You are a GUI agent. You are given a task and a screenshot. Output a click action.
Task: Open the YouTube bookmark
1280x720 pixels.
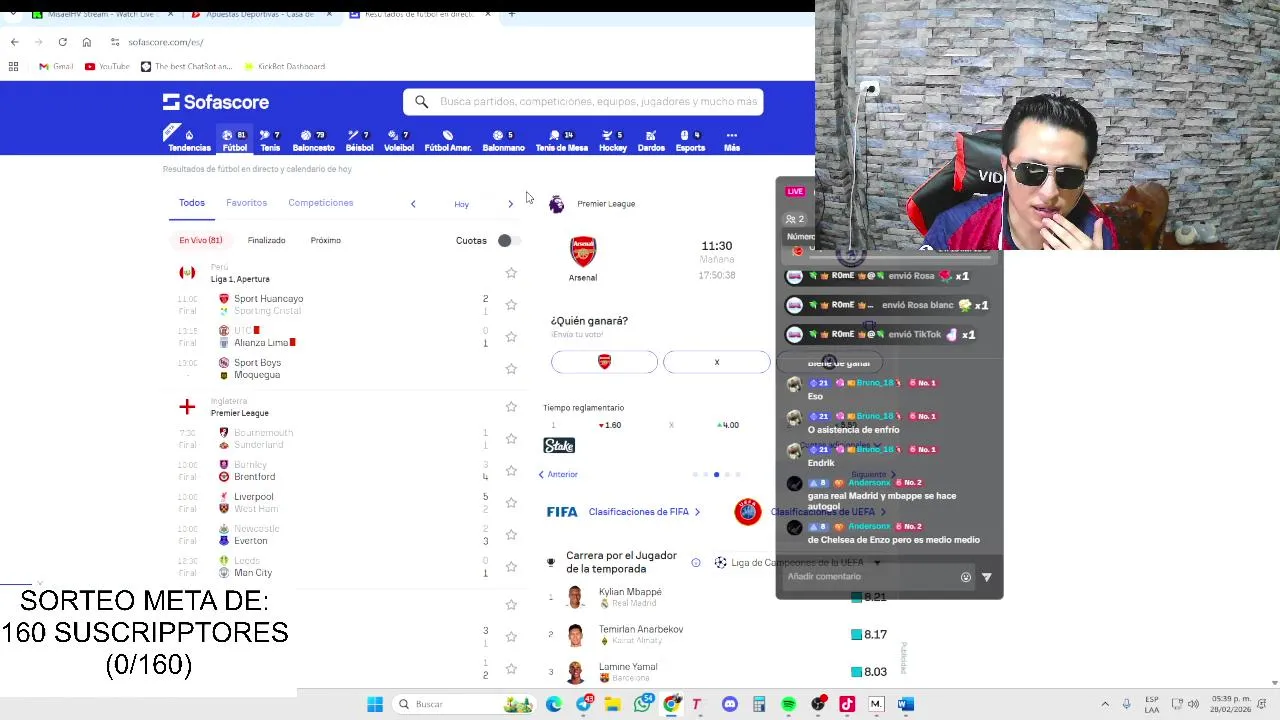pyautogui.click(x=107, y=66)
